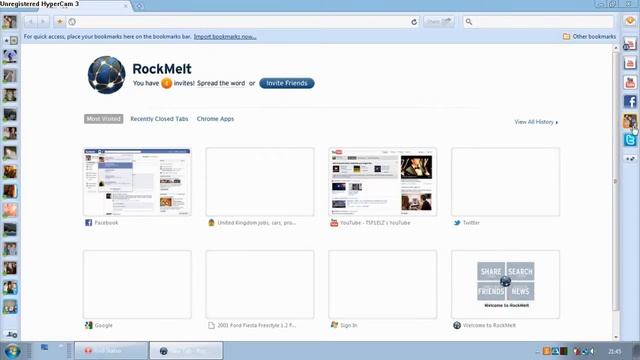Switch to RockMelt taskbar button
This screenshot has width=640, height=360.
(x=186, y=351)
